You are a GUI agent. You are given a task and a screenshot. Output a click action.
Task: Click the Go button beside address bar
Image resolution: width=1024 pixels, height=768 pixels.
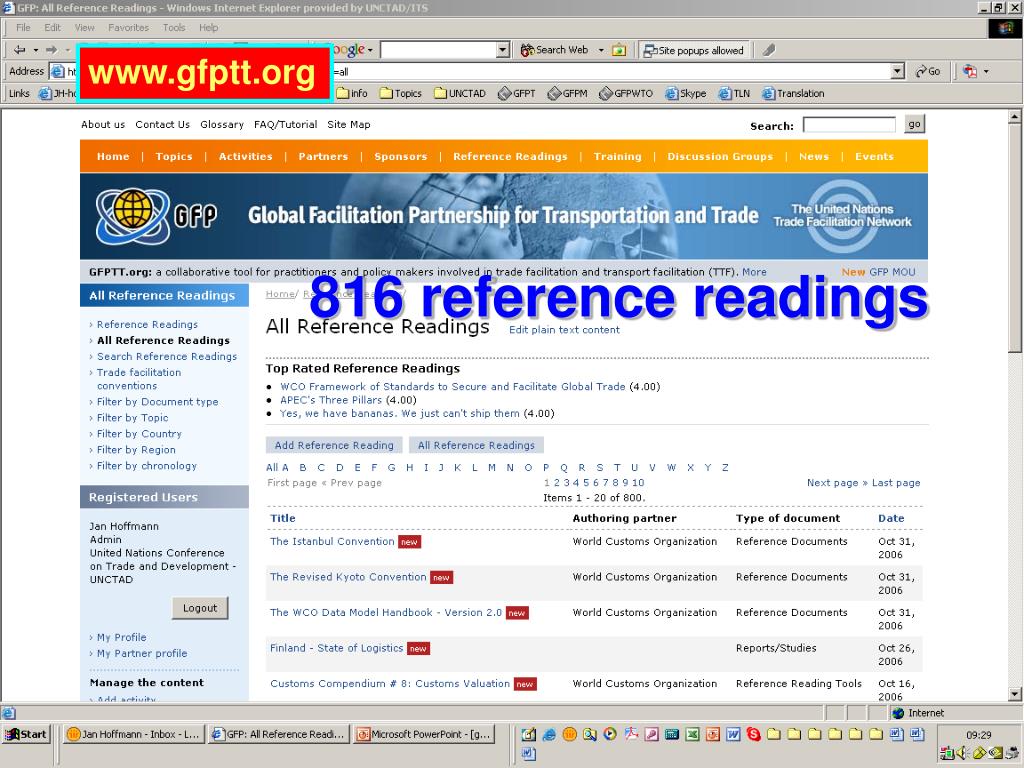(928, 71)
